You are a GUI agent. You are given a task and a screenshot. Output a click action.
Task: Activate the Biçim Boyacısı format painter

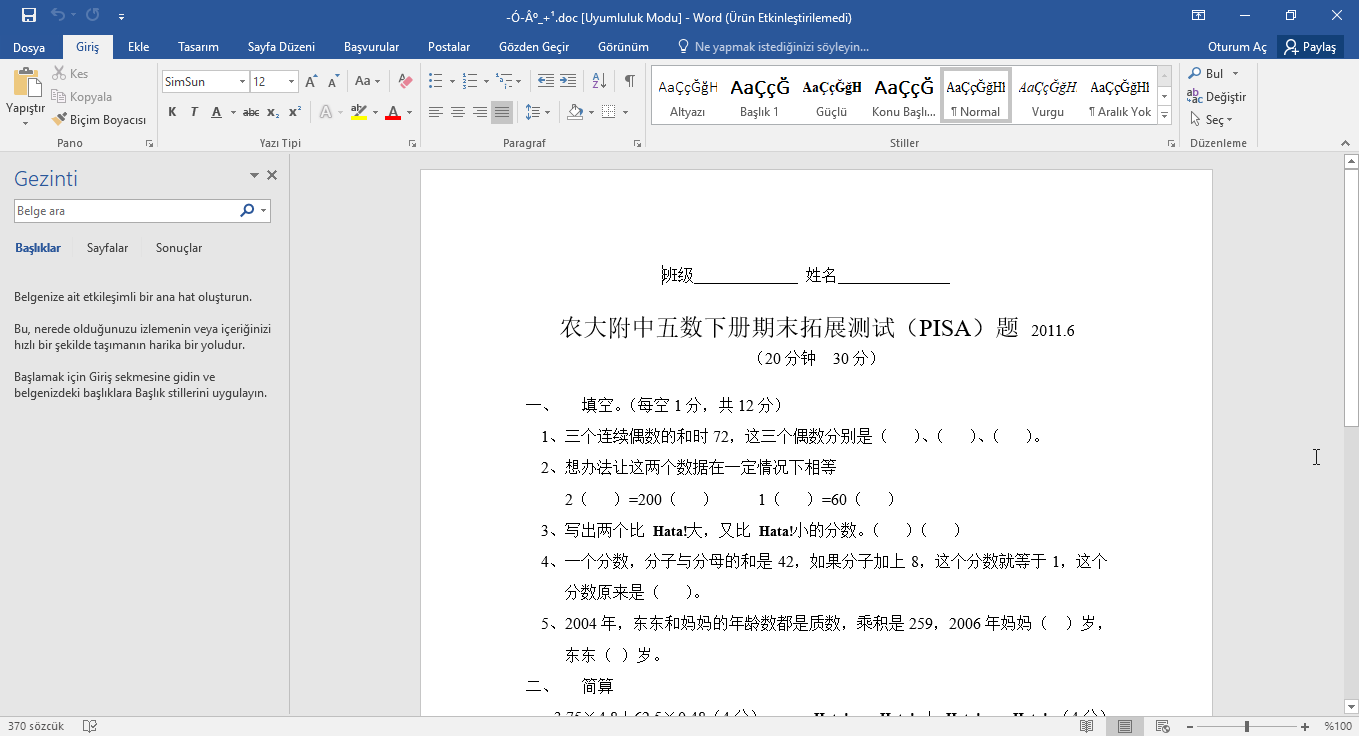click(99, 120)
